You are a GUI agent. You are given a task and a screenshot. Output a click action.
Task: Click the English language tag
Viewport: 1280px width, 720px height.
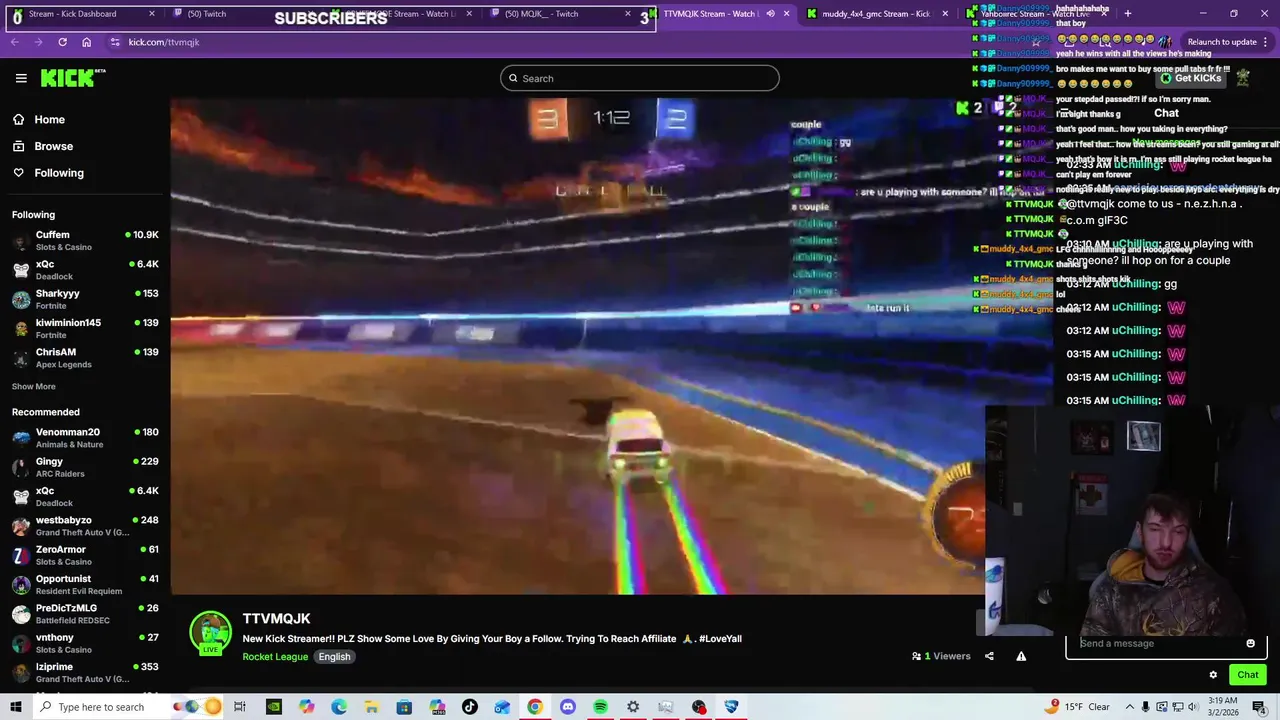coord(334,657)
